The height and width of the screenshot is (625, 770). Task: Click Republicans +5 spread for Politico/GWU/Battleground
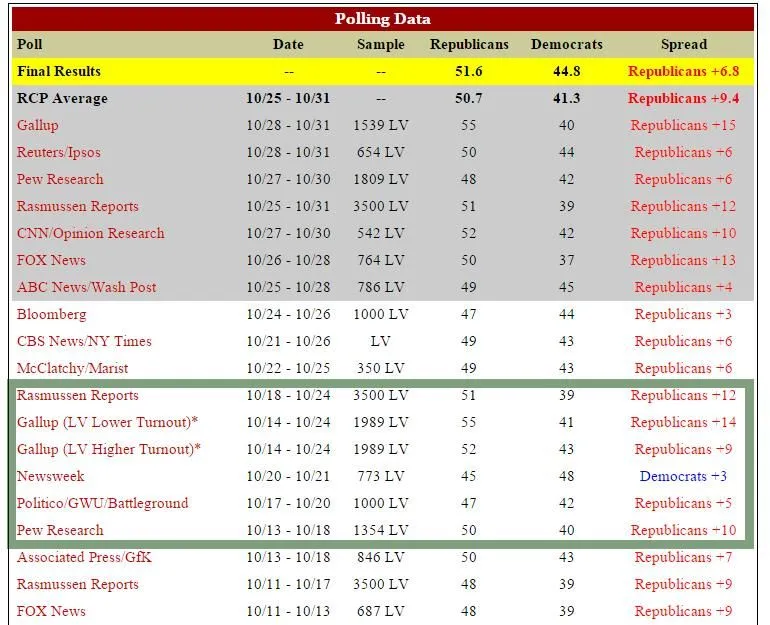pyautogui.click(x=683, y=503)
